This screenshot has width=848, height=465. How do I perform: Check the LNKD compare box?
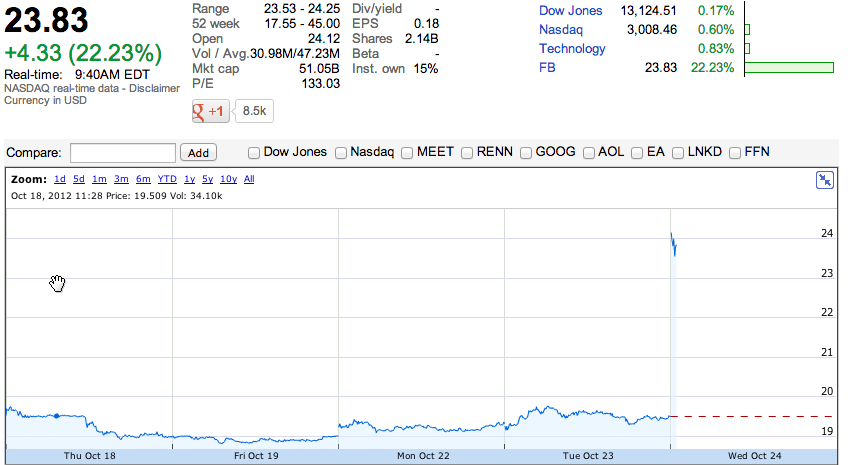(678, 153)
